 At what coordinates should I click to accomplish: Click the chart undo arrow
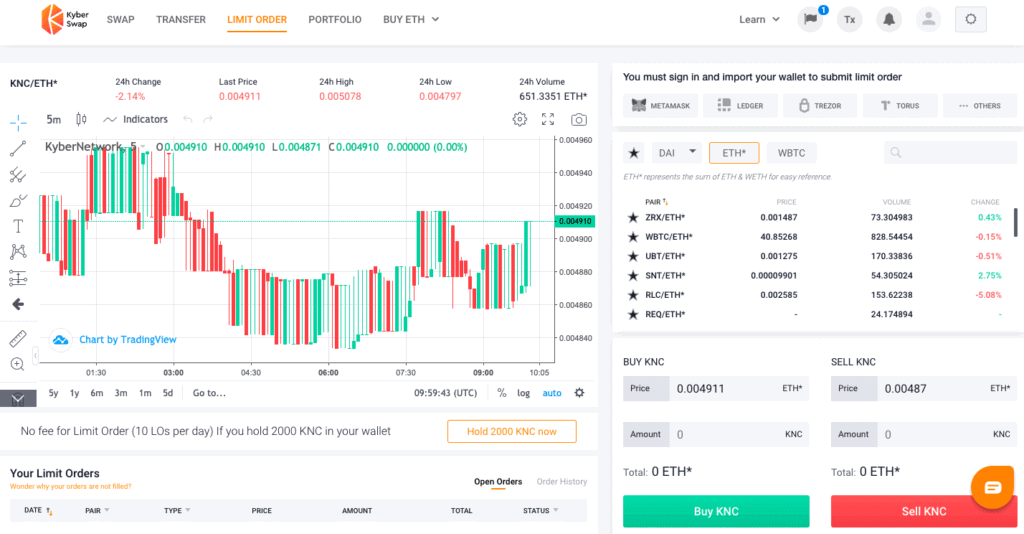(188, 119)
